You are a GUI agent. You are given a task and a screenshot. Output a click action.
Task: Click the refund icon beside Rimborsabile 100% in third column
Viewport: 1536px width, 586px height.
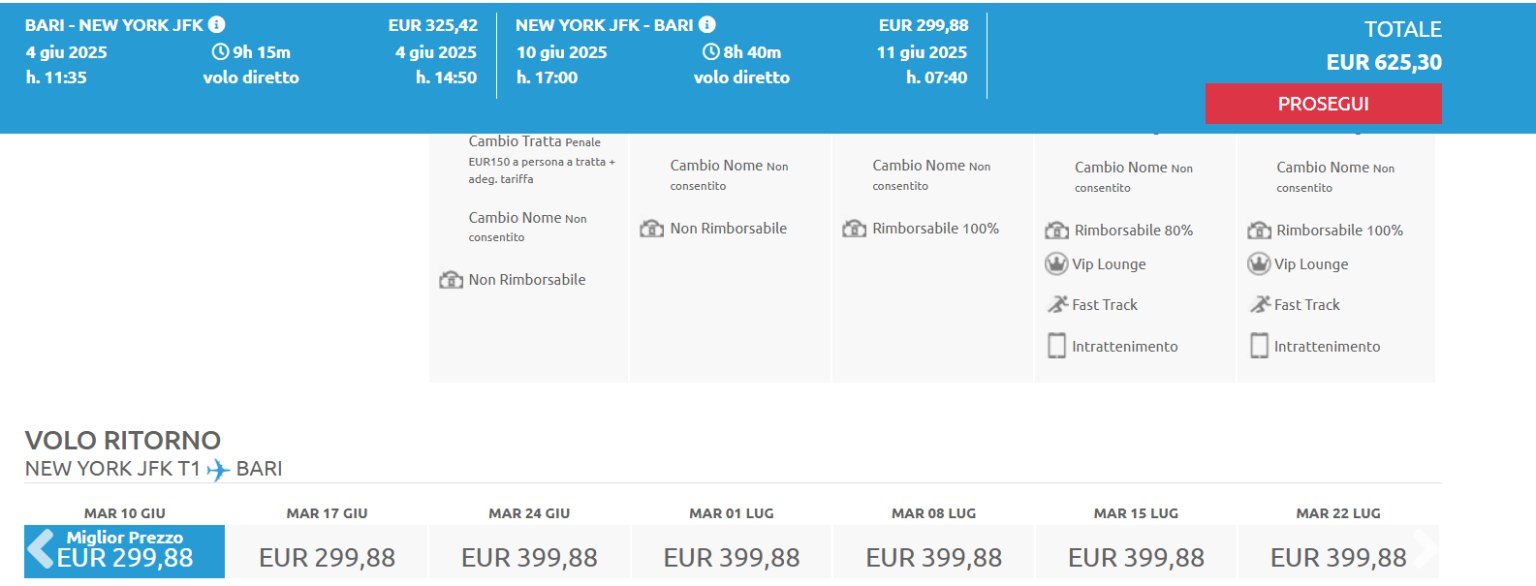coord(854,229)
